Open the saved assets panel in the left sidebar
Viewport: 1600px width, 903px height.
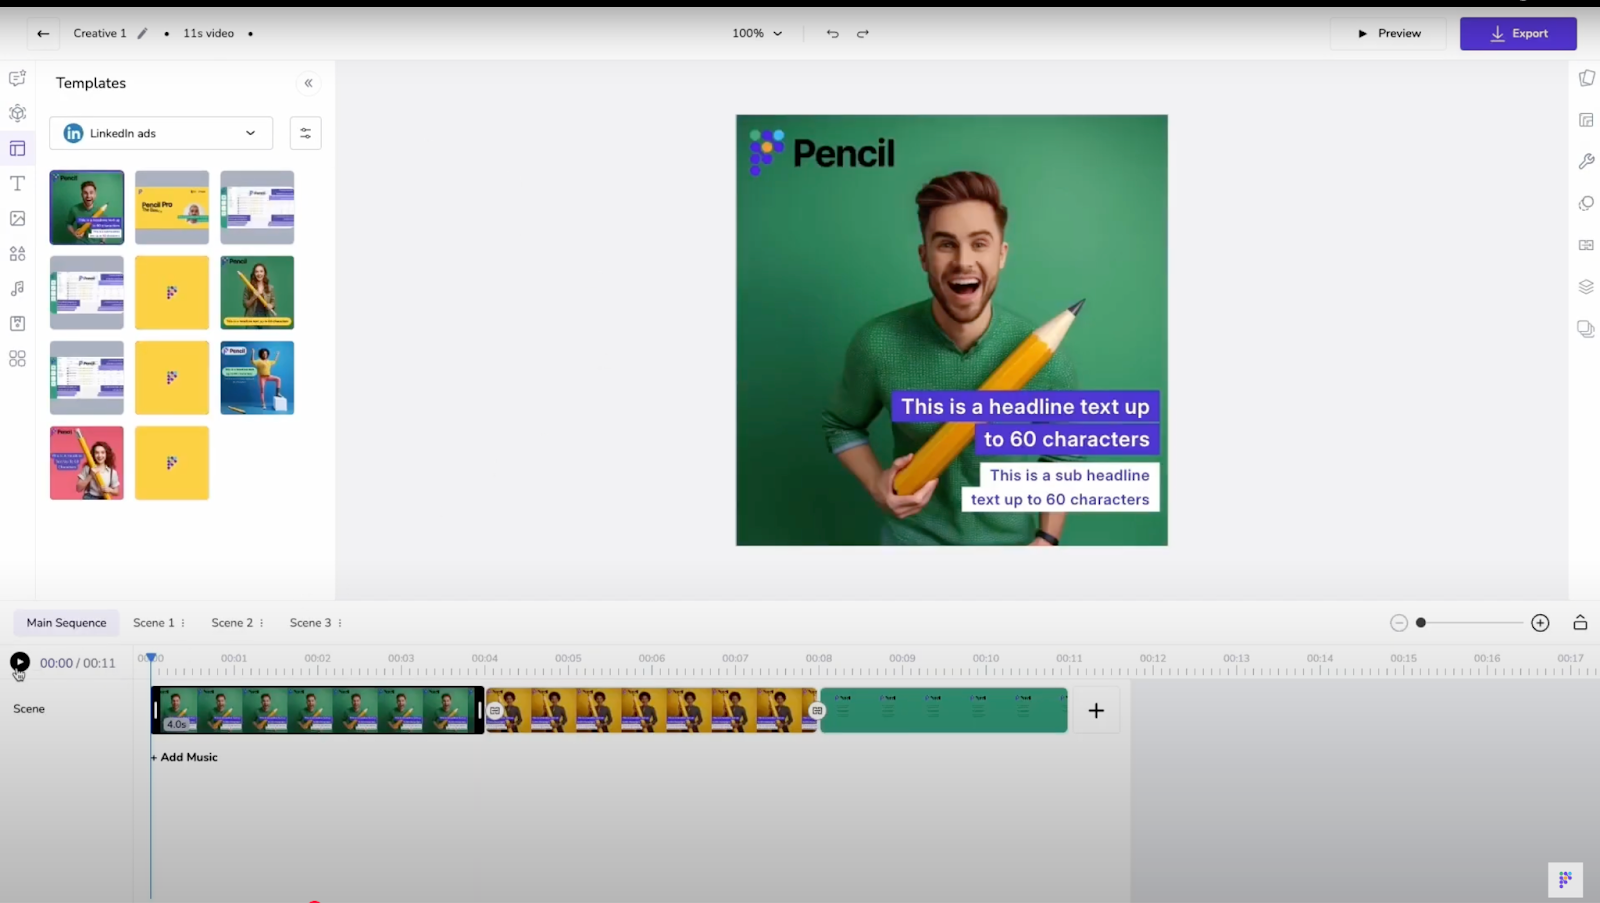(x=17, y=323)
